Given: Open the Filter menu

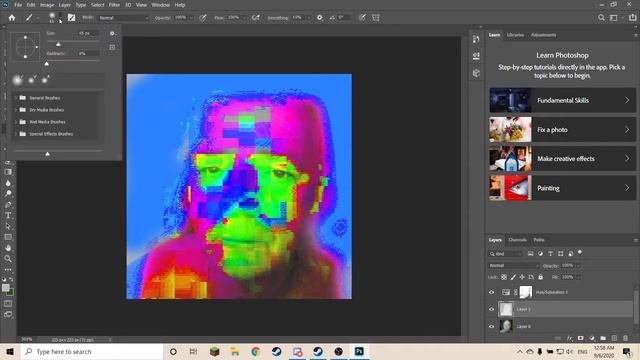Looking at the screenshot, I should pyautogui.click(x=114, y=5).
